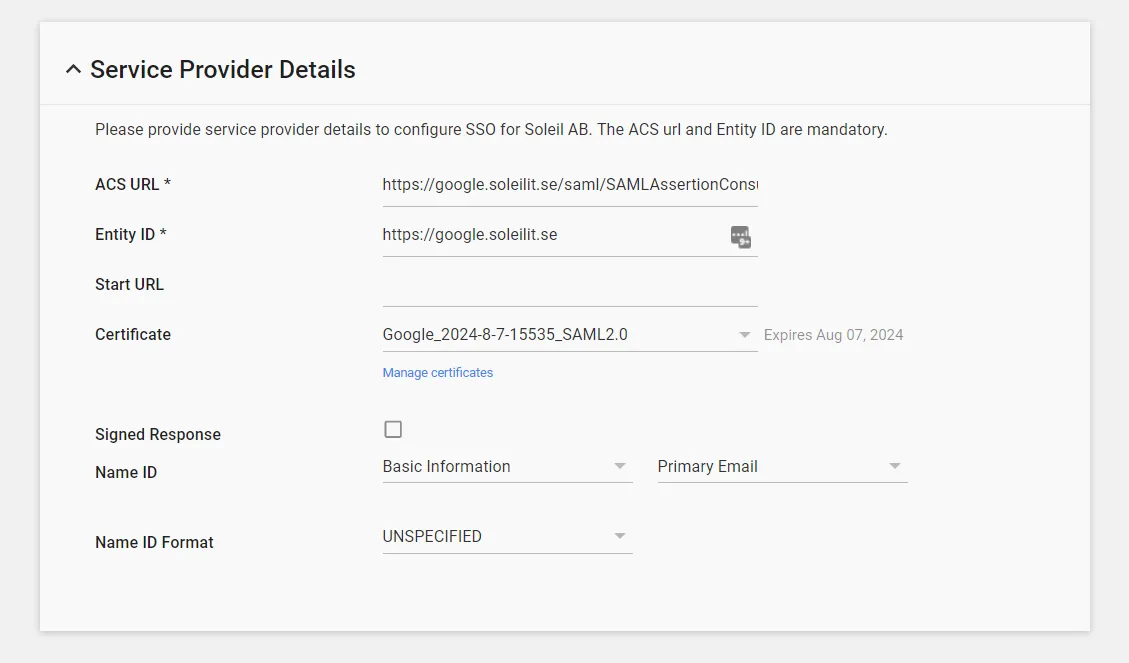Click the Service Provider Details heading
Image resolution: width=1129 pixels, height=663 pixels.
(222, 69)
